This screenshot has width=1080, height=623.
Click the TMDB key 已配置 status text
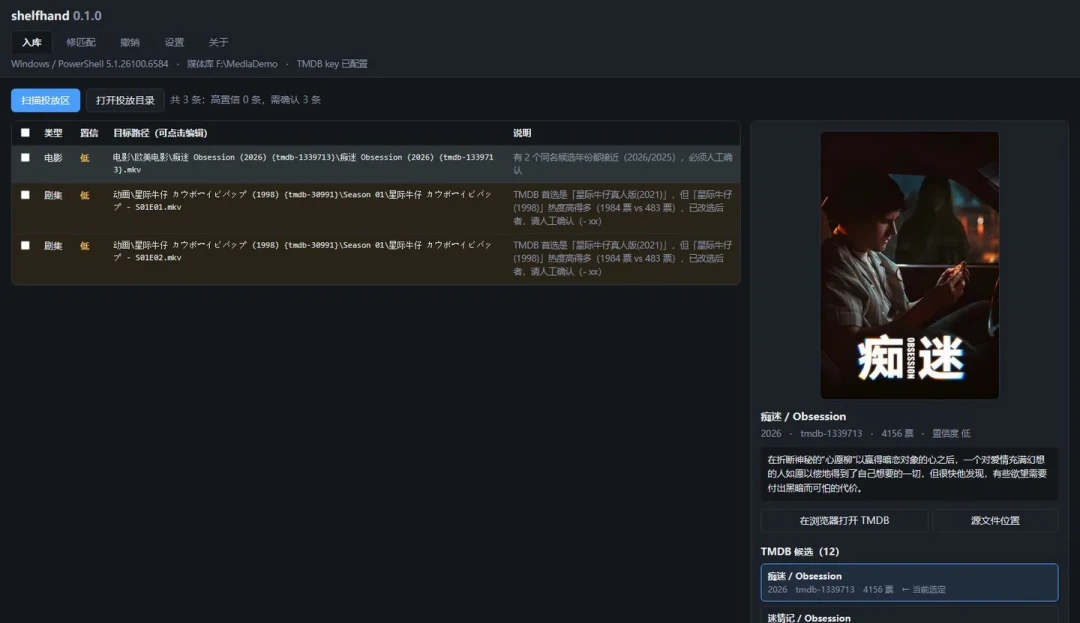(332, 64)
